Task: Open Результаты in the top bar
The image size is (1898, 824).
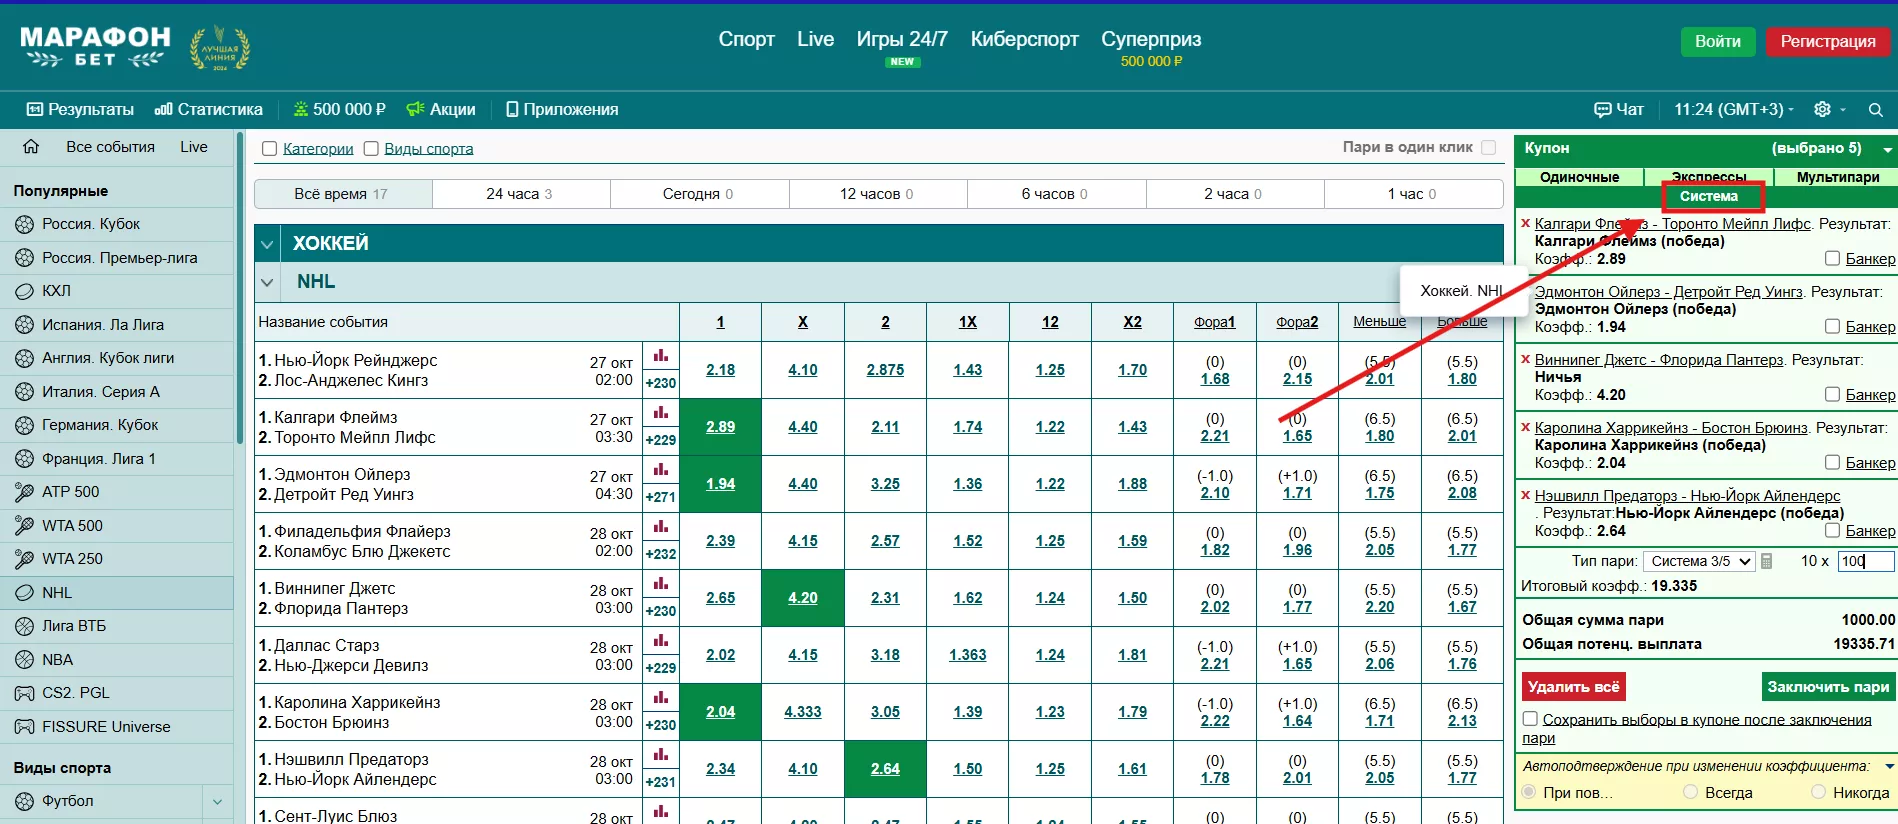Action: click(x=80, y=109)
